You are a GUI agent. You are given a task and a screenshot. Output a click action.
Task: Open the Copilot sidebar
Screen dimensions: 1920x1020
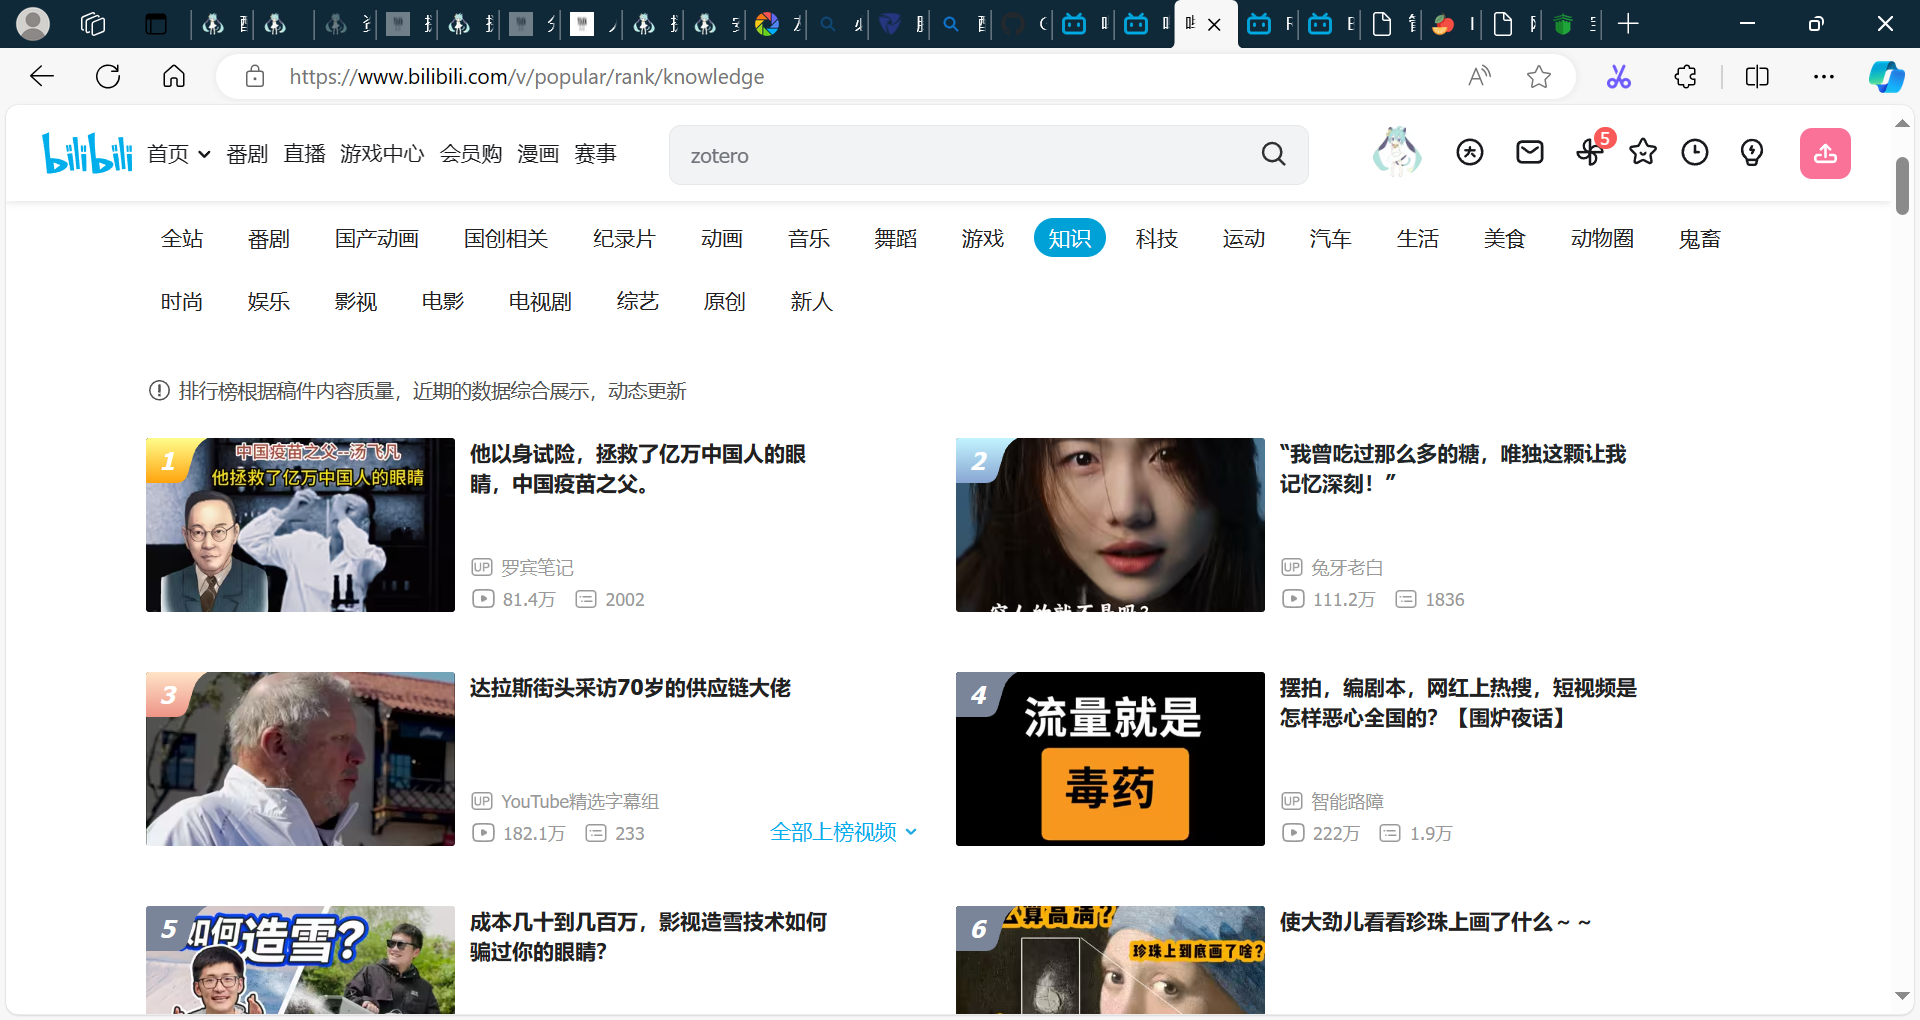1886,76
